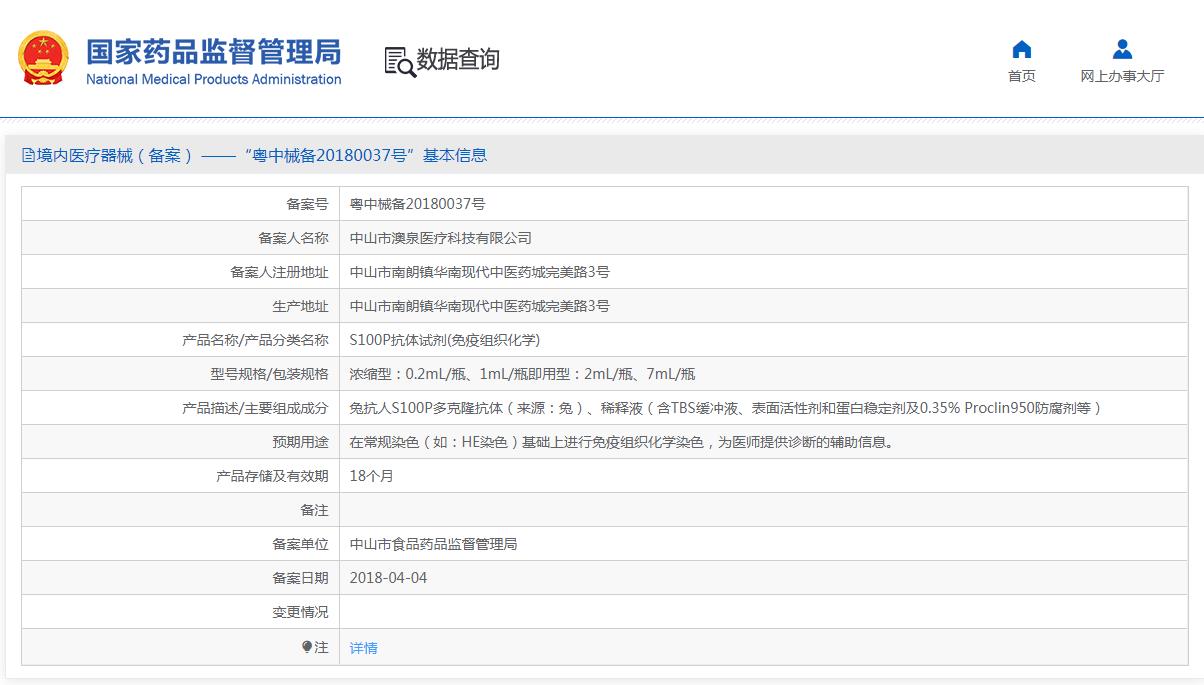Screen dimensions: 1204x685
Task: Click the 数据查询 magnifier document icon
Action: coord(399,61)
